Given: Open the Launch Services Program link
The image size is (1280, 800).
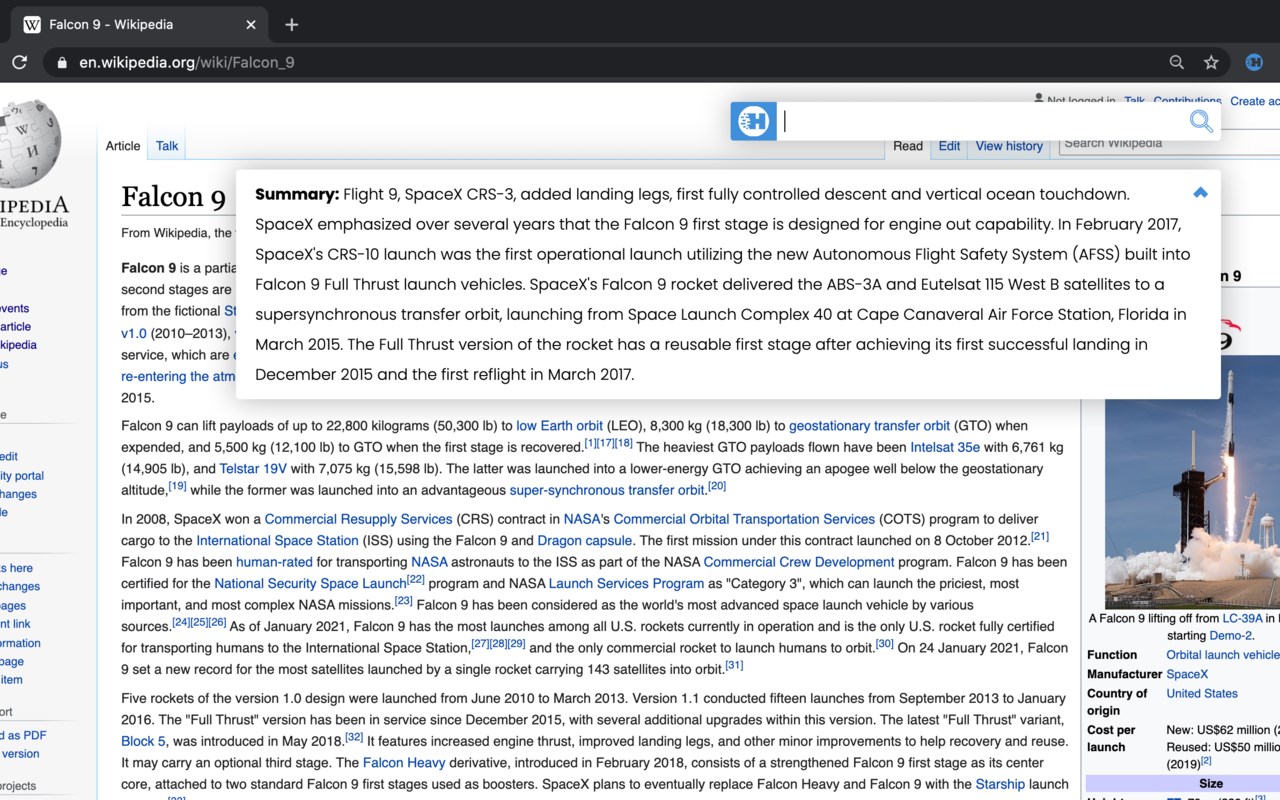Looking at the screenshot, I should tap(626, 583).
